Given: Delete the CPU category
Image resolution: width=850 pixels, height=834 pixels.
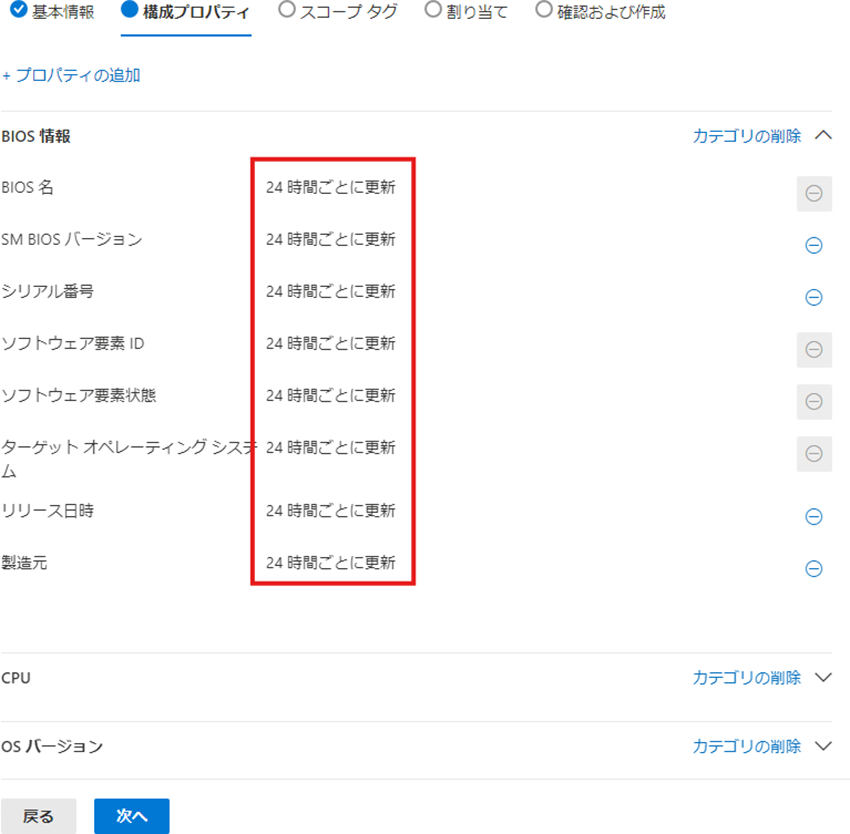Looking at the screenshot, I should 746,677.
